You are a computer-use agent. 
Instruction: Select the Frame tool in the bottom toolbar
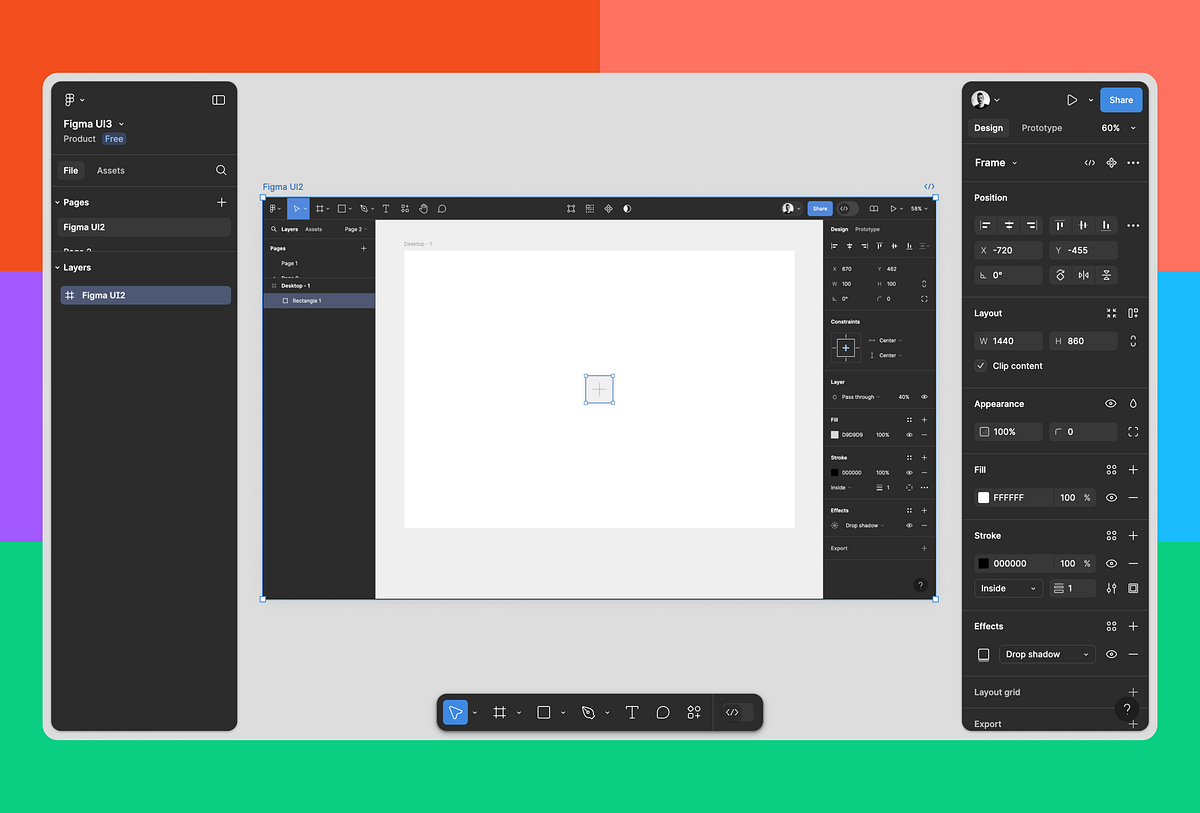coord(500,712)
